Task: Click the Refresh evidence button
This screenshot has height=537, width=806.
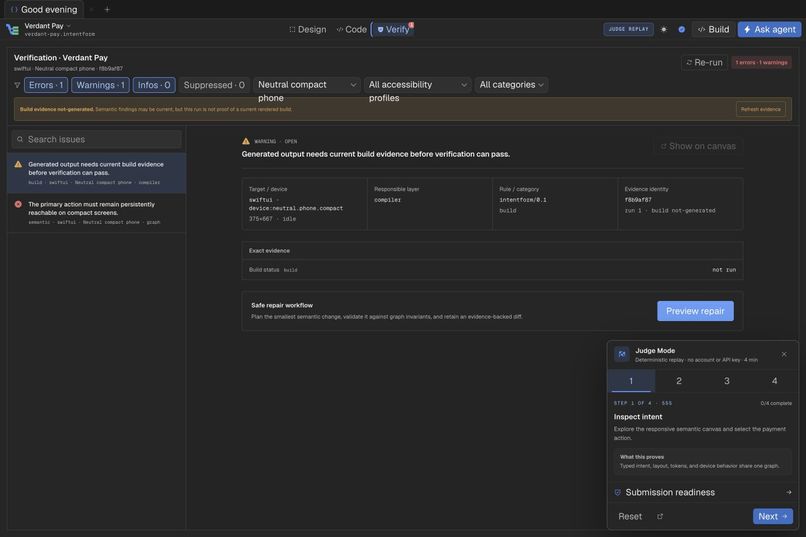Action: tap(761, 109)
